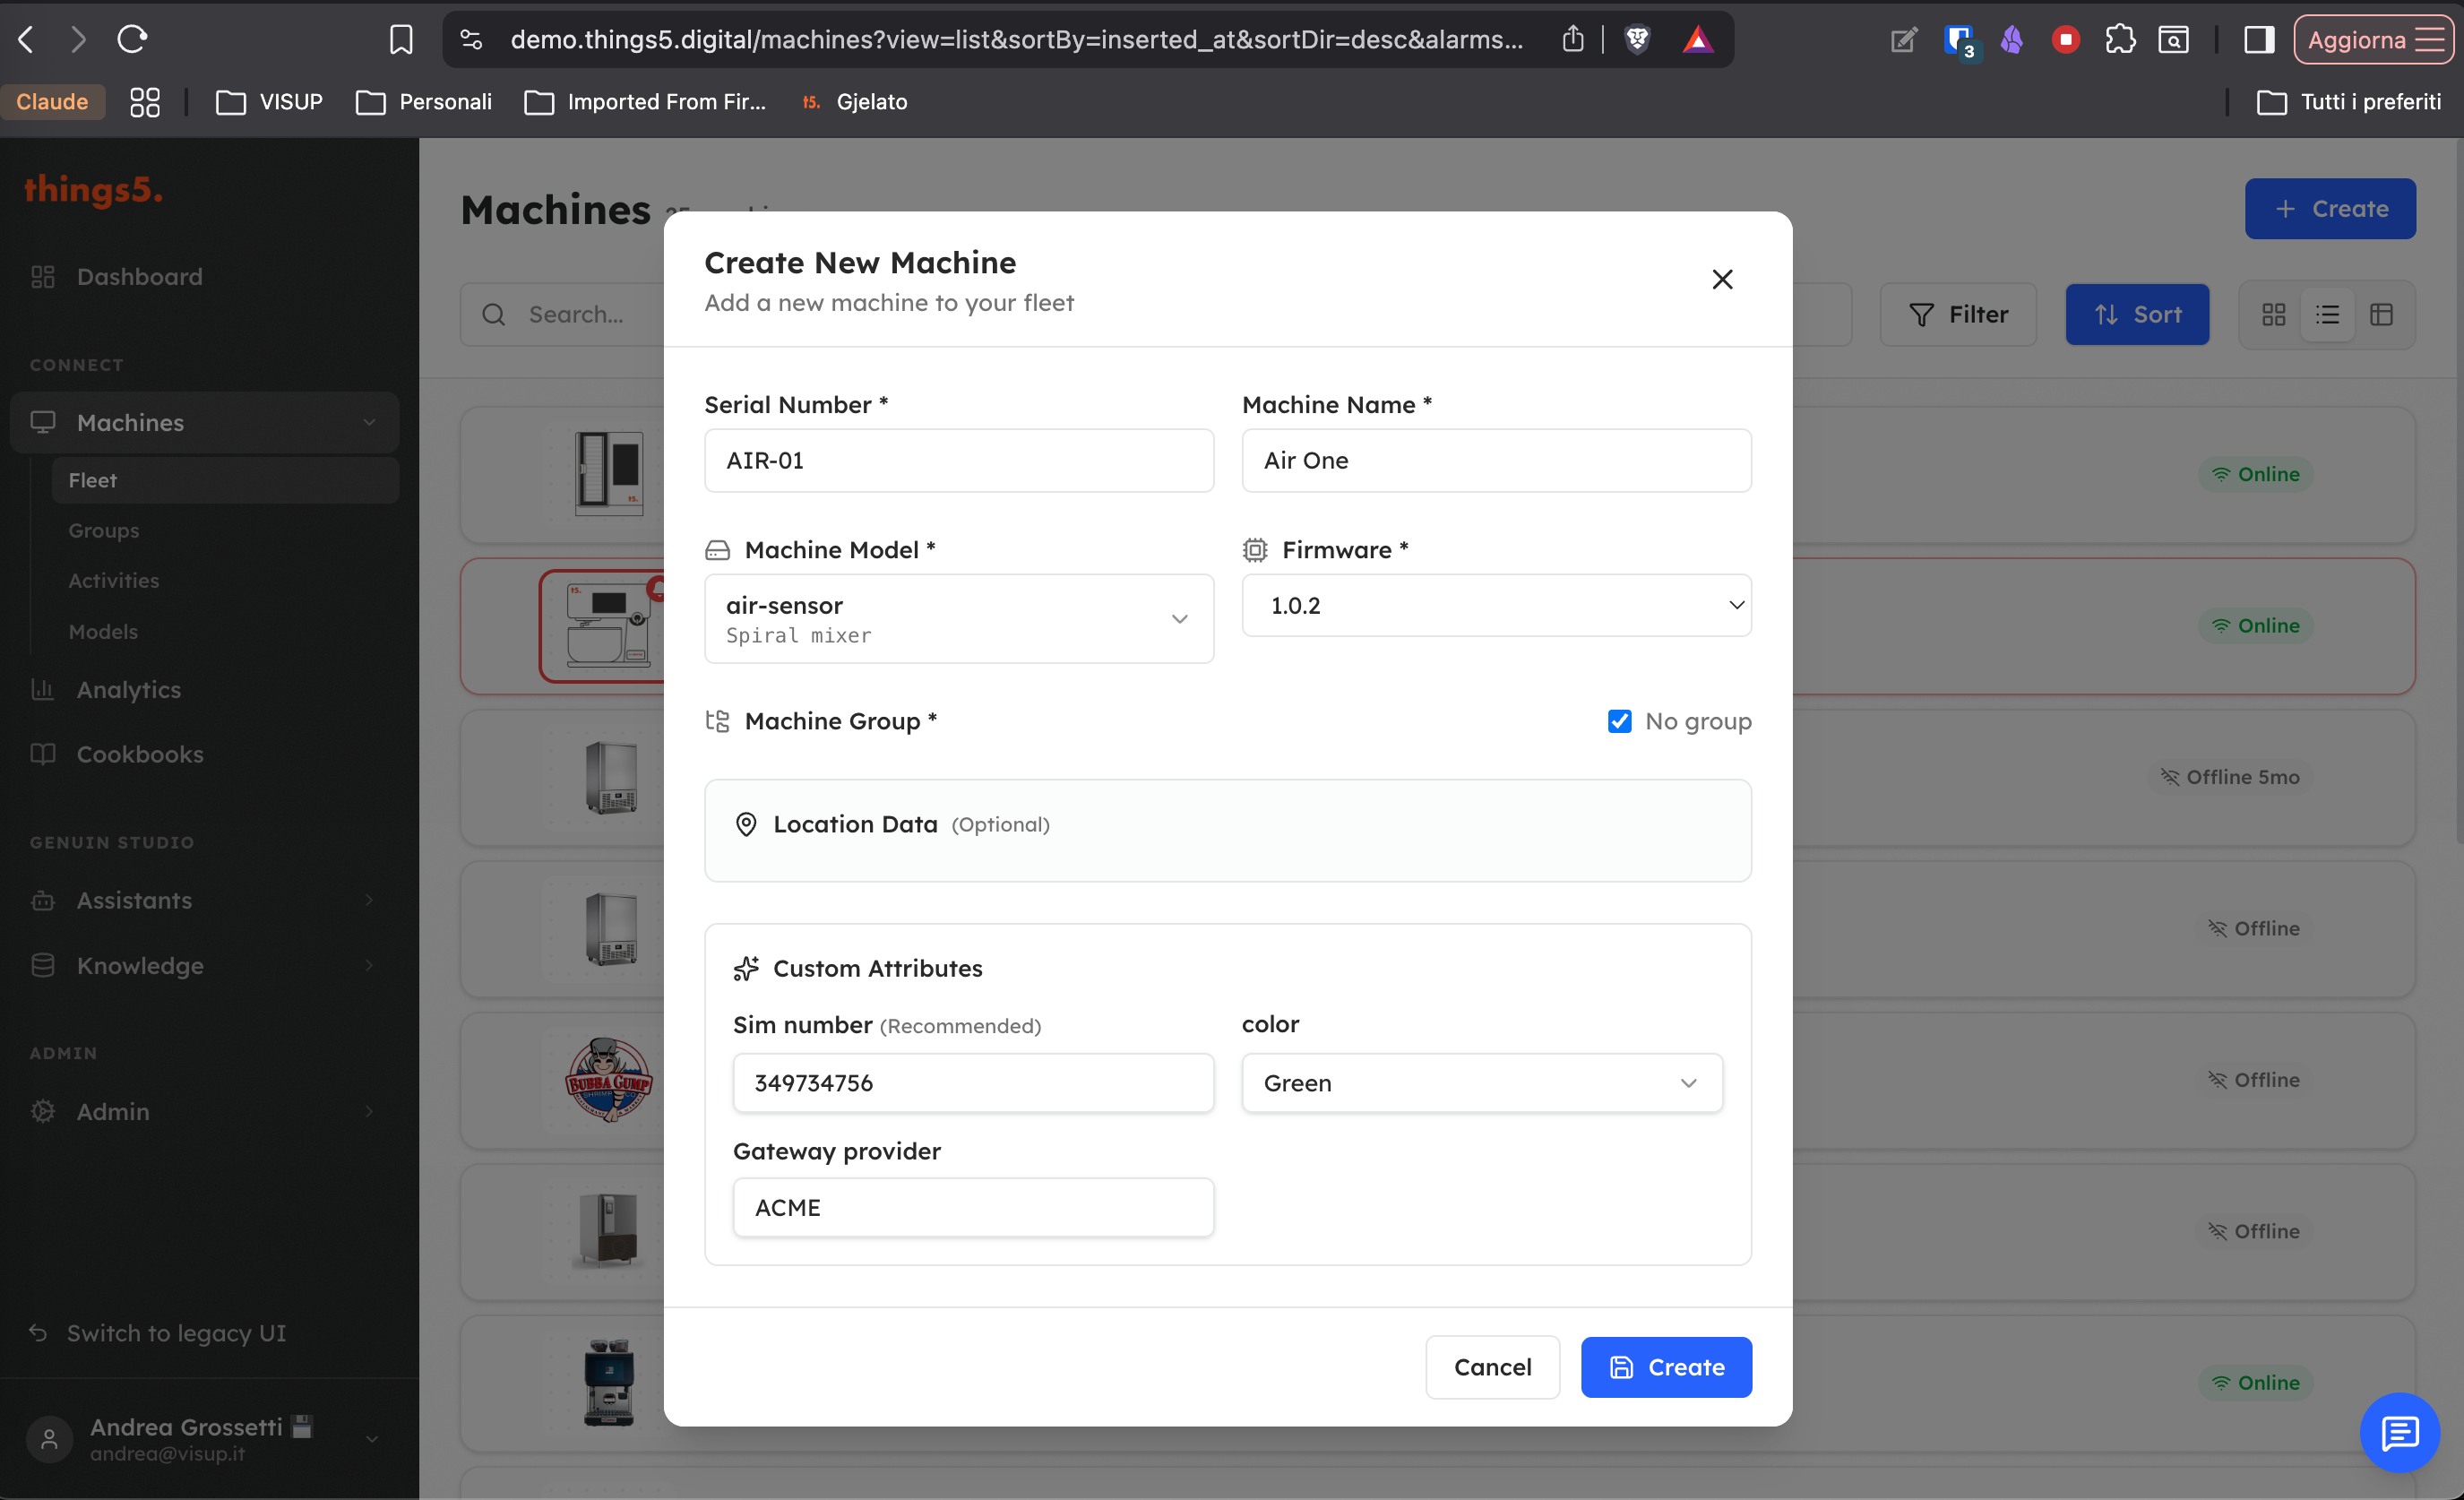Open the Personali bookmarks folder
This screenshot has height=1500, width=2464.
(424, 101)
